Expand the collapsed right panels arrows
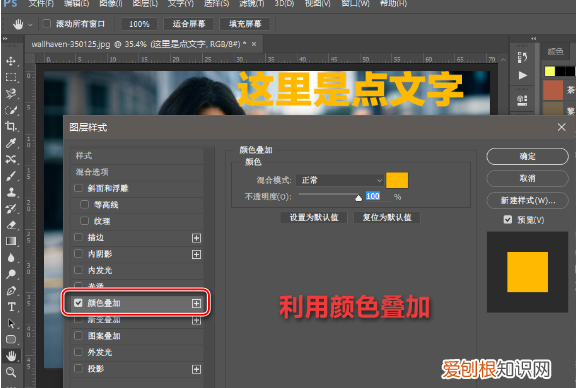The height and width of the screenshot is (388, 576). coord(533,38)
